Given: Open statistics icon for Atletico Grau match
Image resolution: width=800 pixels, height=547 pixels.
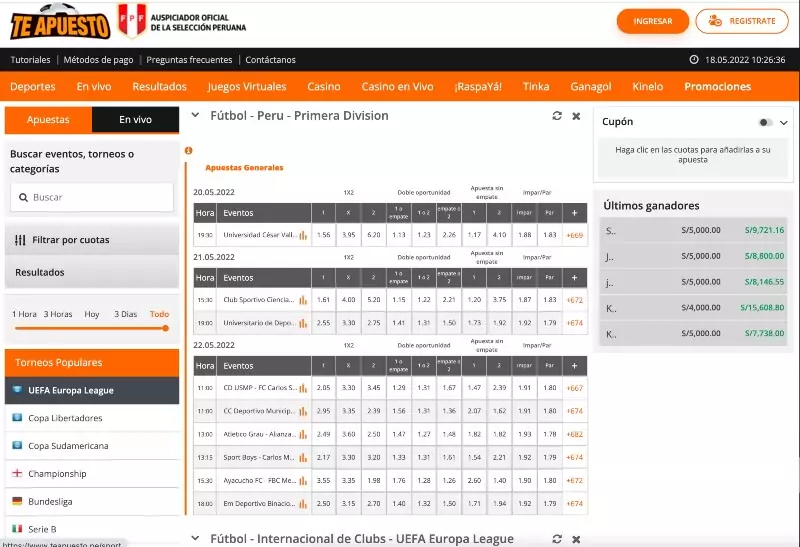Looking at the screenshot, I should tap(303, 434).
